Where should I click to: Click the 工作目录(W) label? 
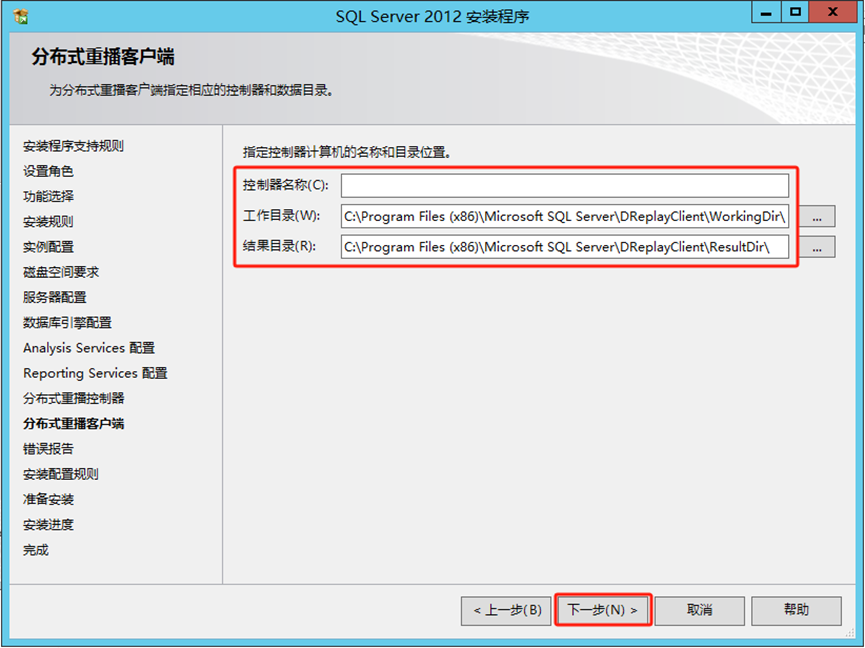(x=281, y=216)
